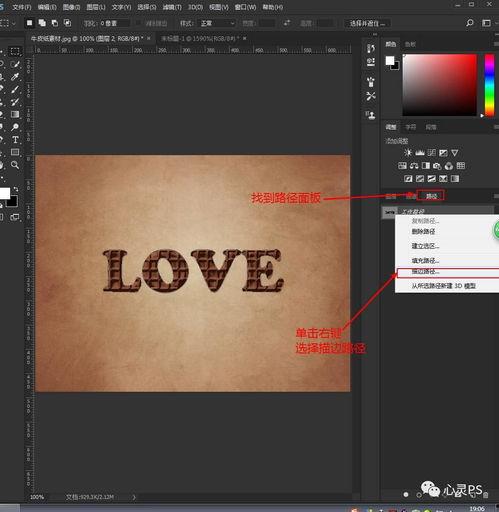Select the Brush tool
Screen dimensions: 499x512
[x=15, y=89]
